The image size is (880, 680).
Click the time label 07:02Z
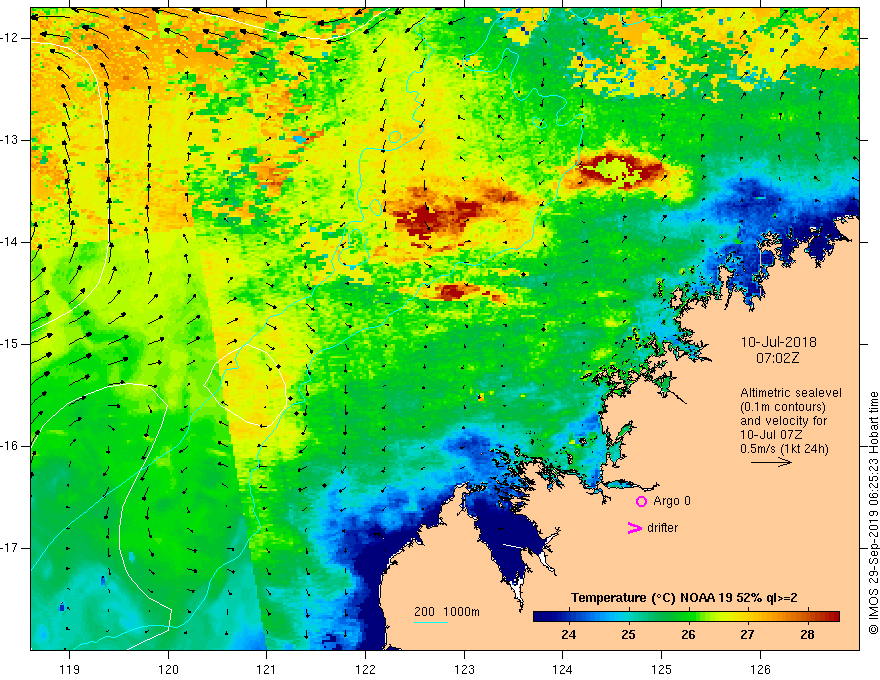[777, 357]
